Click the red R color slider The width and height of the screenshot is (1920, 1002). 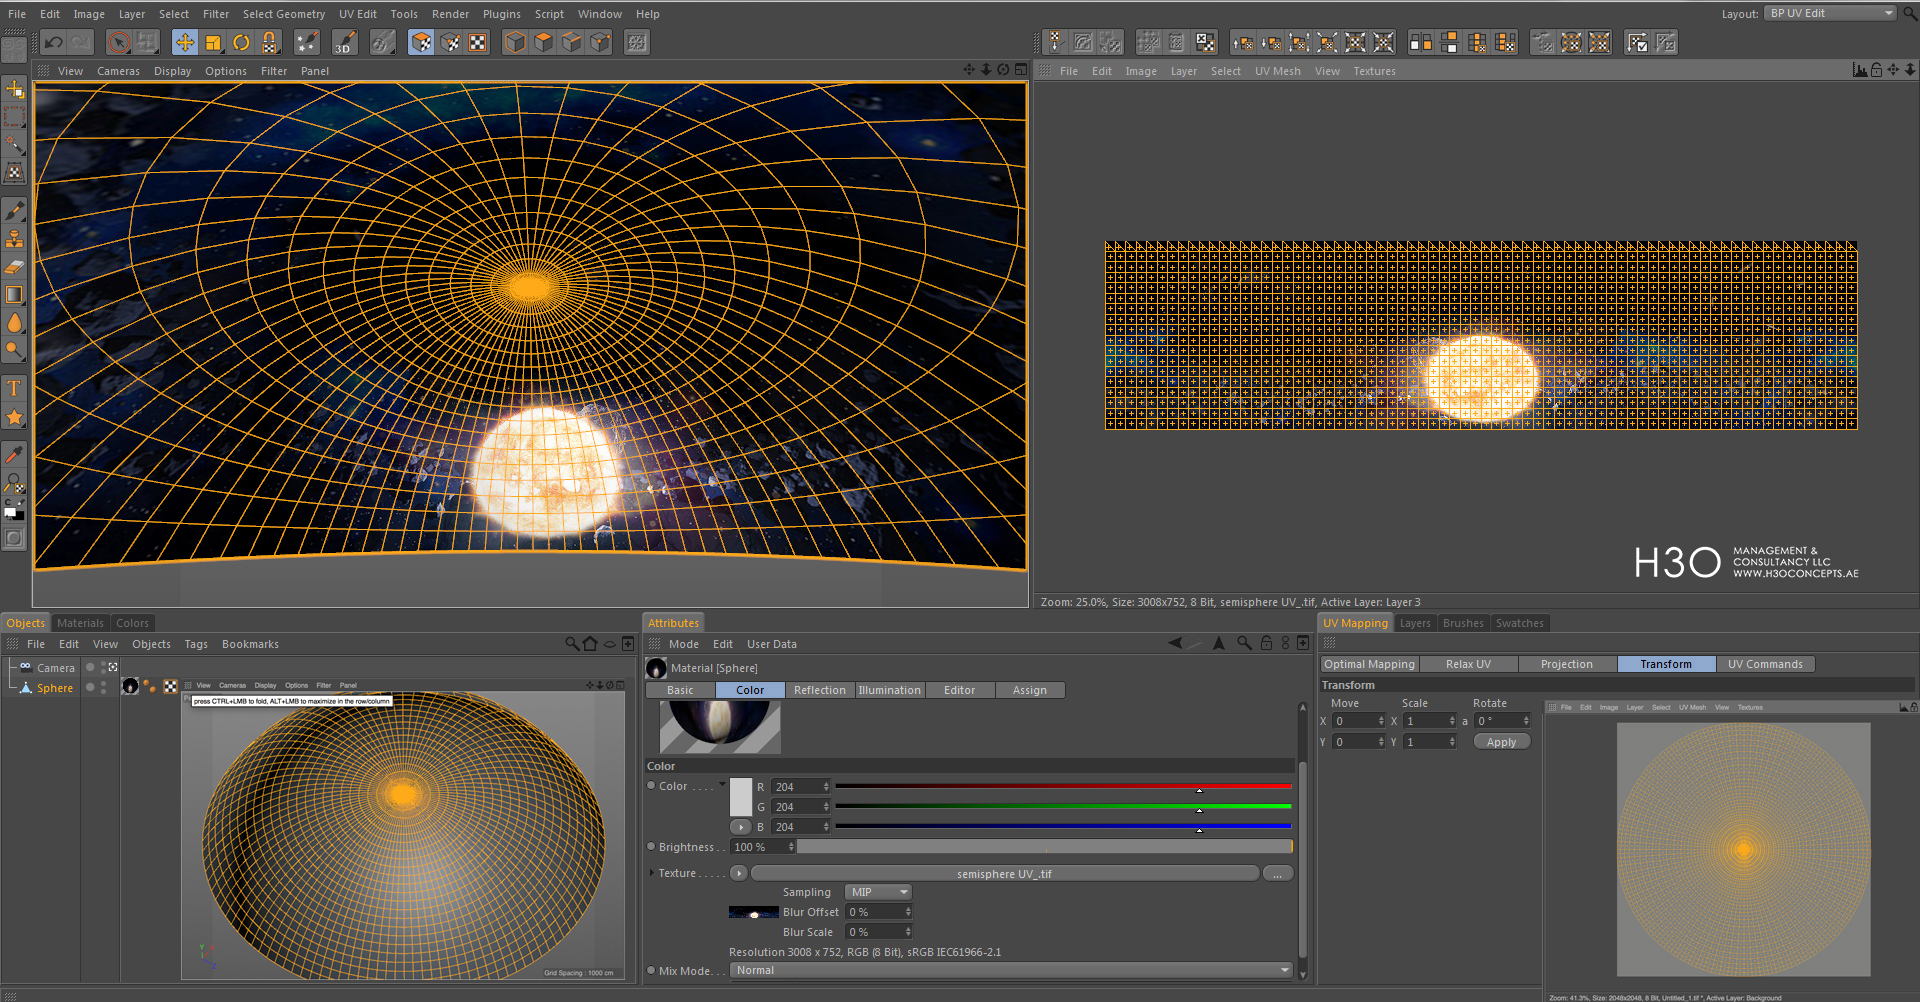pos(1062,786)
